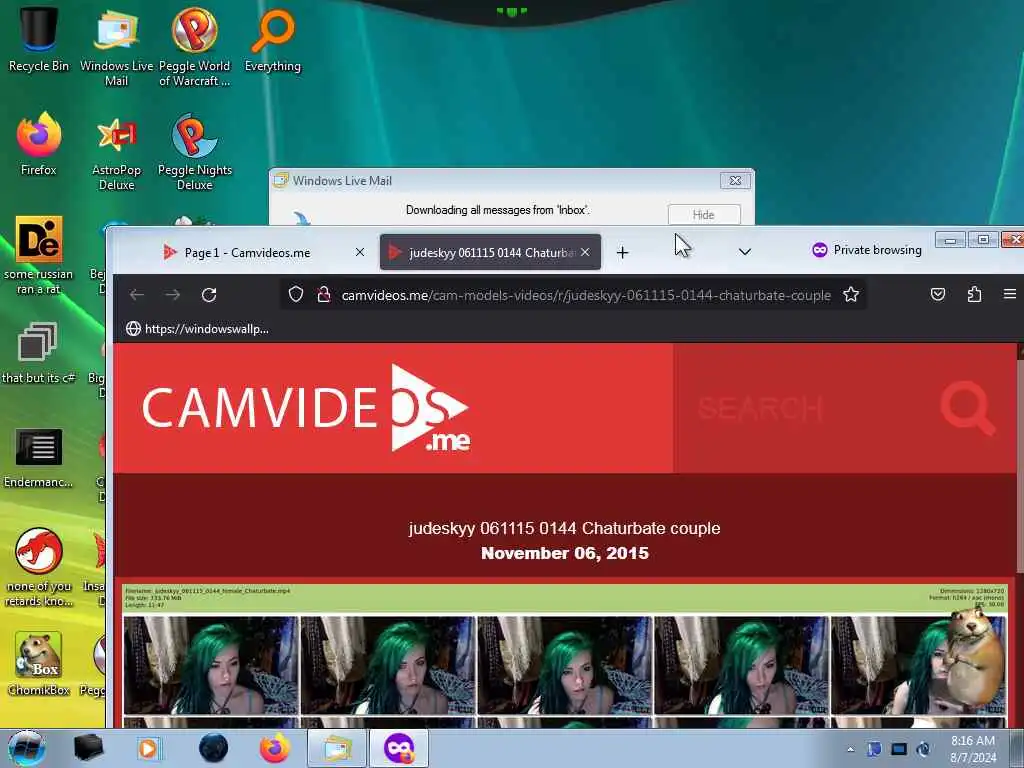Select the 'that but its c#' icon

coord(38,353)
